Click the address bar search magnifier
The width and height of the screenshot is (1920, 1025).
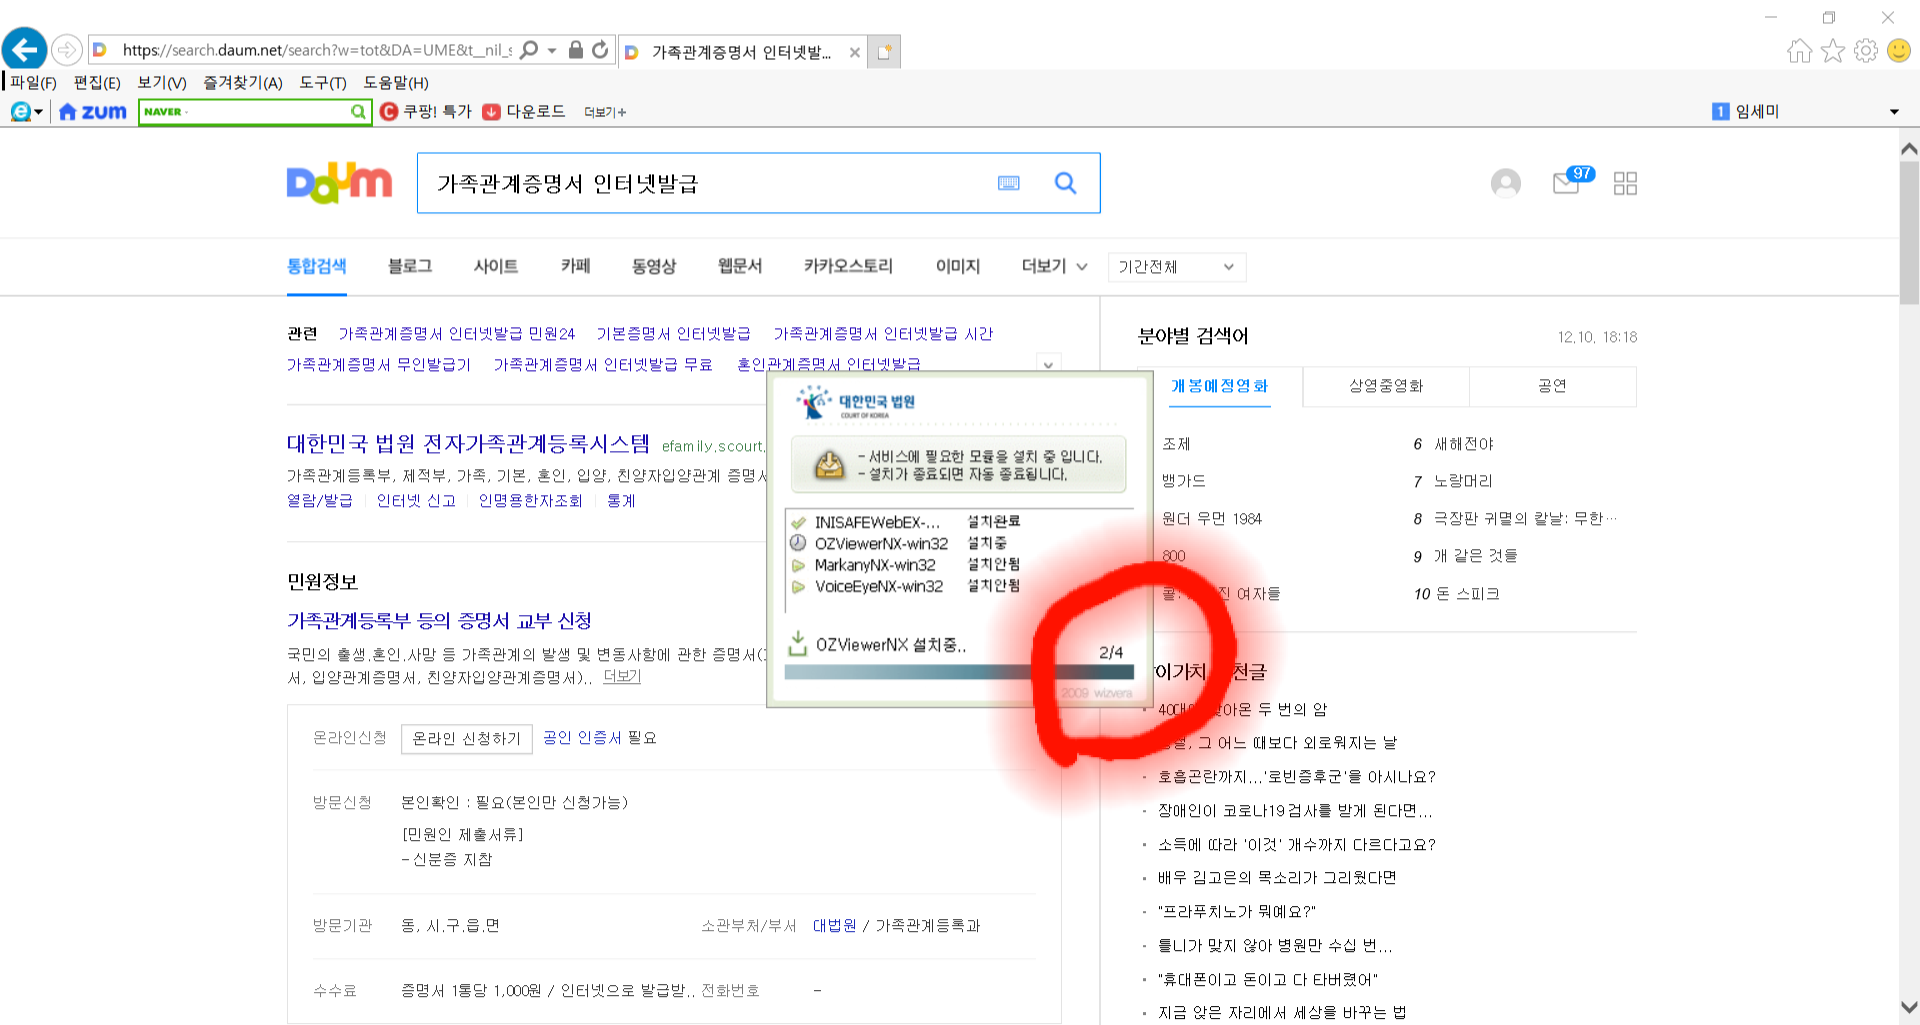(530, 50)
